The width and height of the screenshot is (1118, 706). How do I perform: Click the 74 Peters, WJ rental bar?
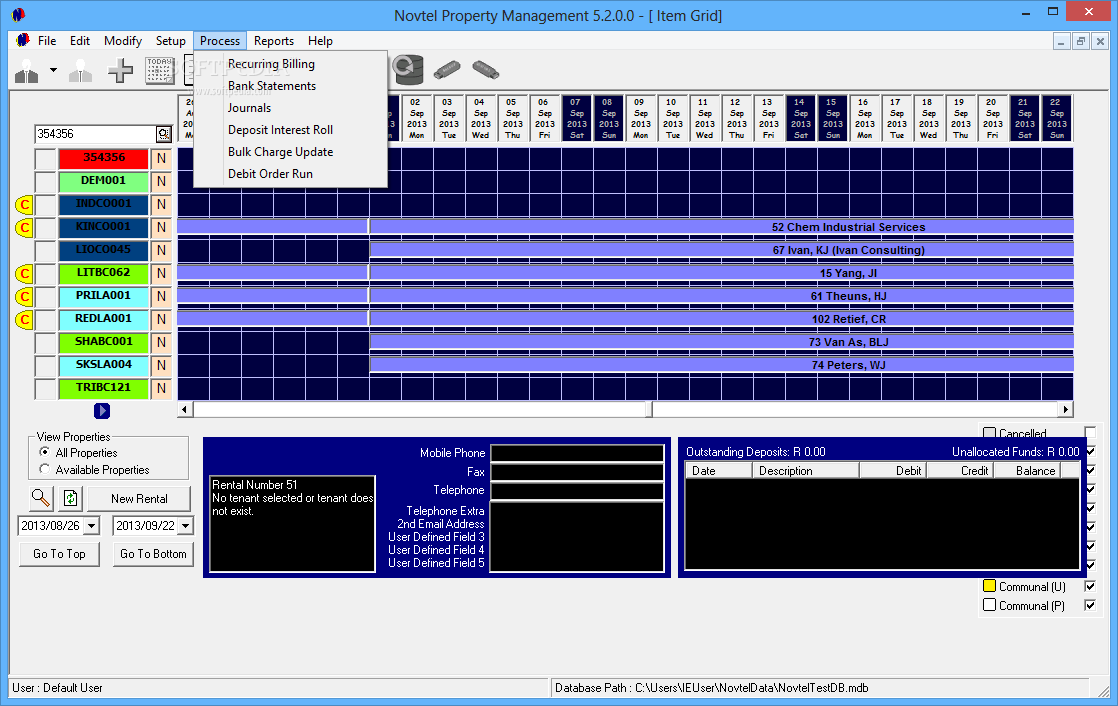[x=722, y=365]
